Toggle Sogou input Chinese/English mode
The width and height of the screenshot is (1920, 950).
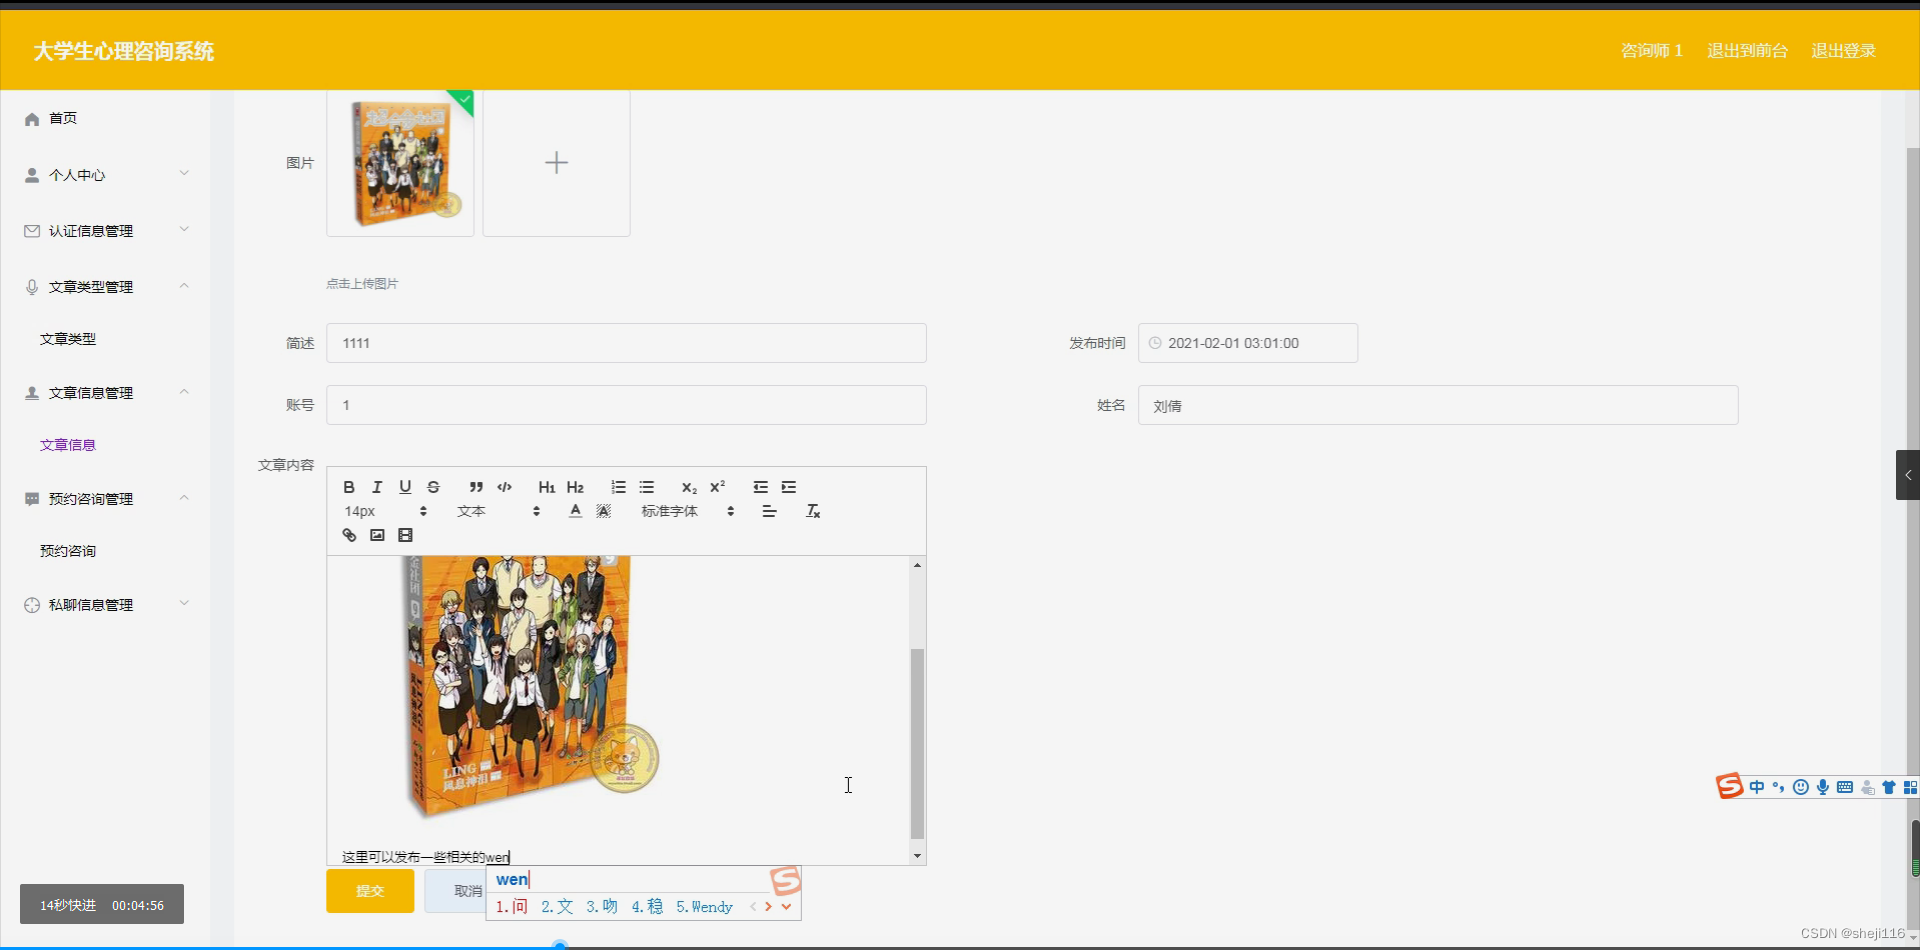[x=1757, y=787]
